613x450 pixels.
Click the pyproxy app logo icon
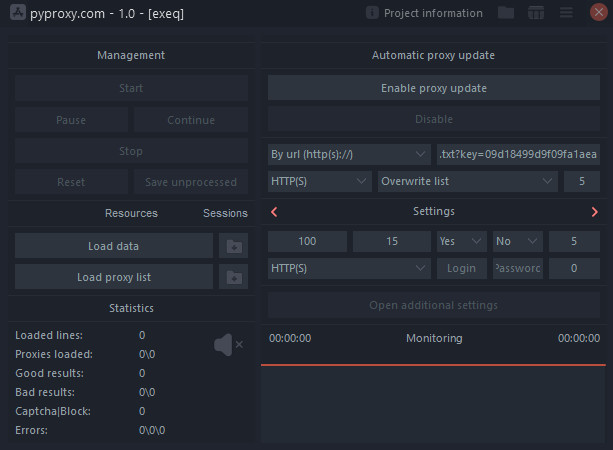18,13
